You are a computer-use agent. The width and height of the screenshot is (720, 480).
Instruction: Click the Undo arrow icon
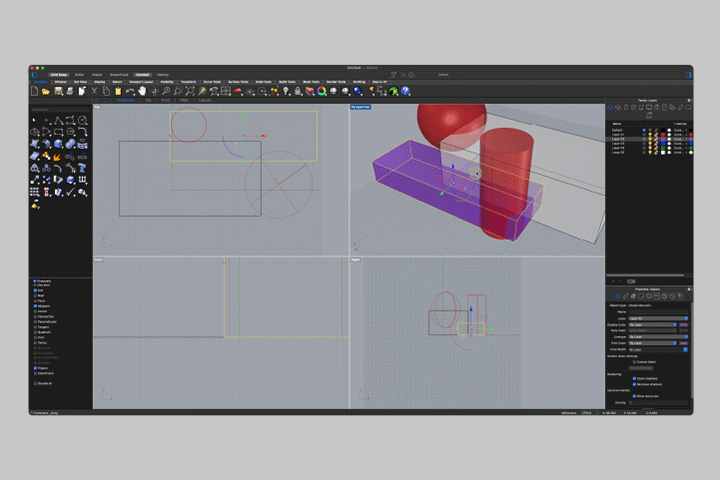click(130, 91)
